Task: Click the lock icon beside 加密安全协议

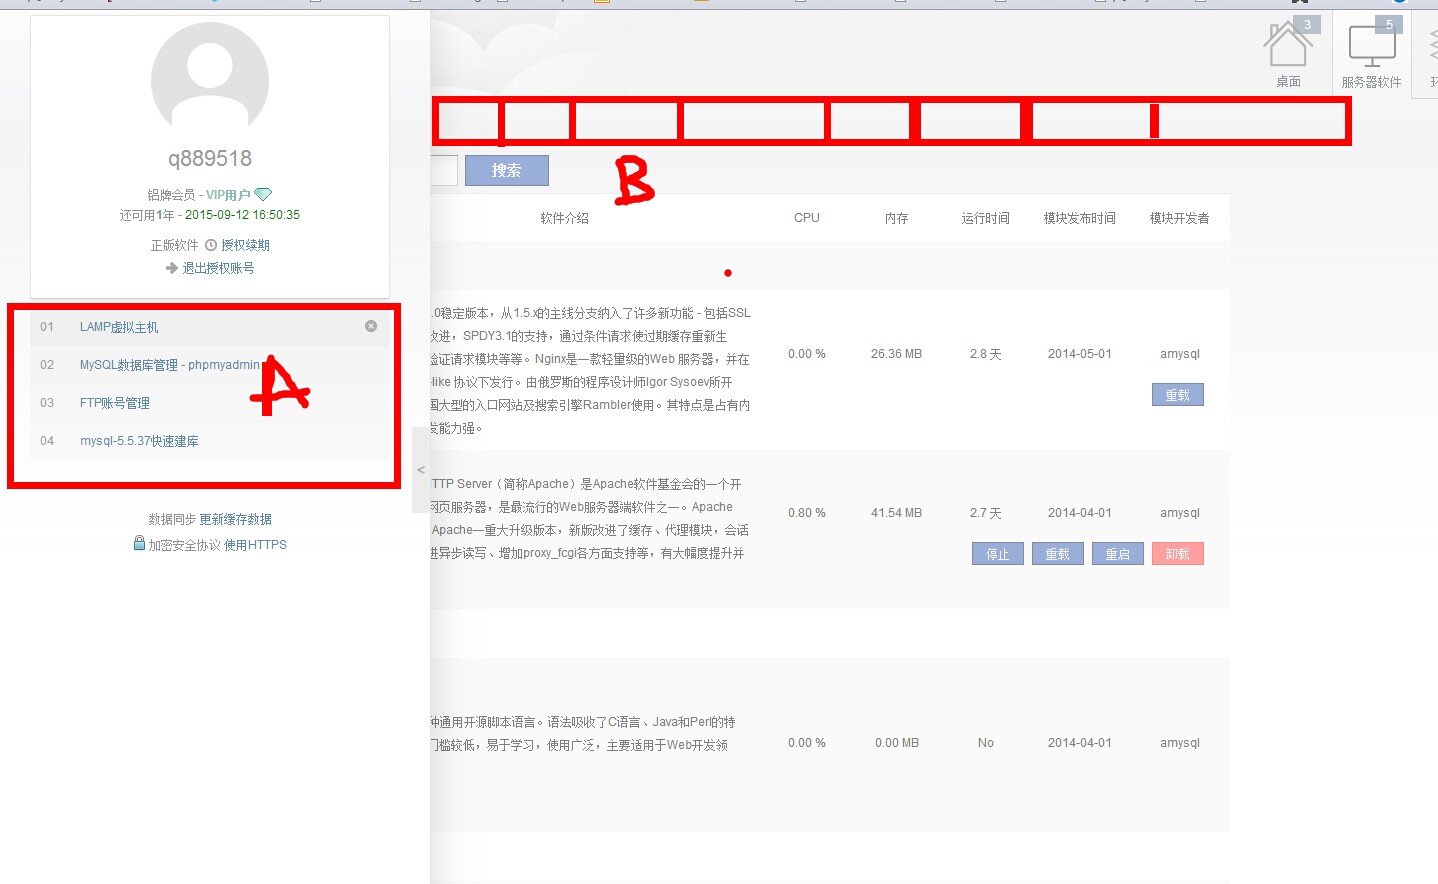Action: pos(140,543)
